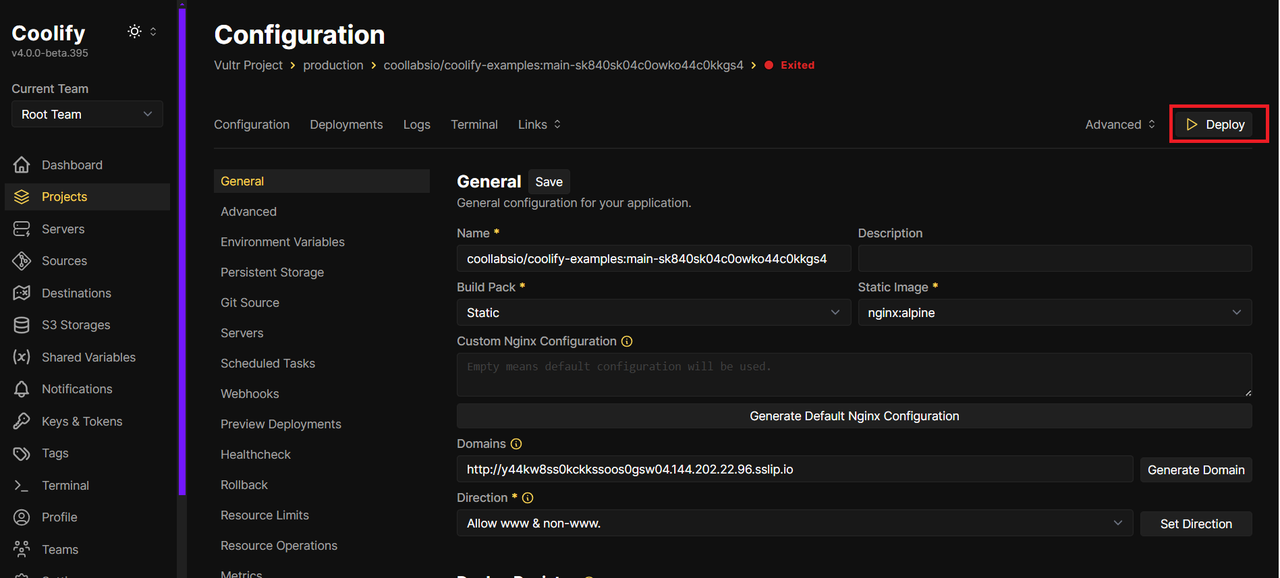This screenshot has width=1280, height=578.
Task: Click the application name breadcrumb link
Action: pos(564,65)
